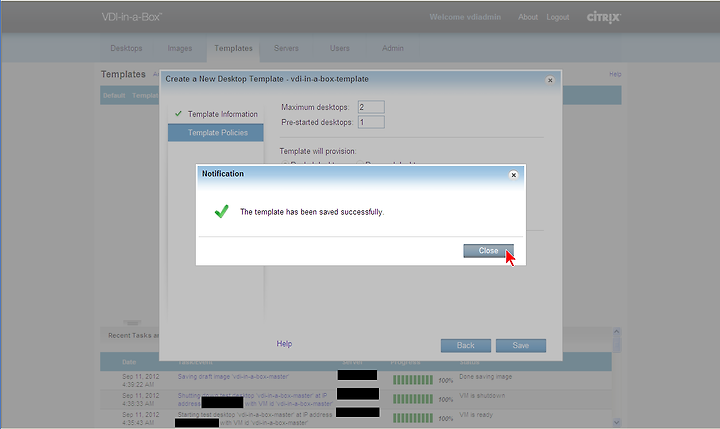Select Template Policies step

pos(216,132)
